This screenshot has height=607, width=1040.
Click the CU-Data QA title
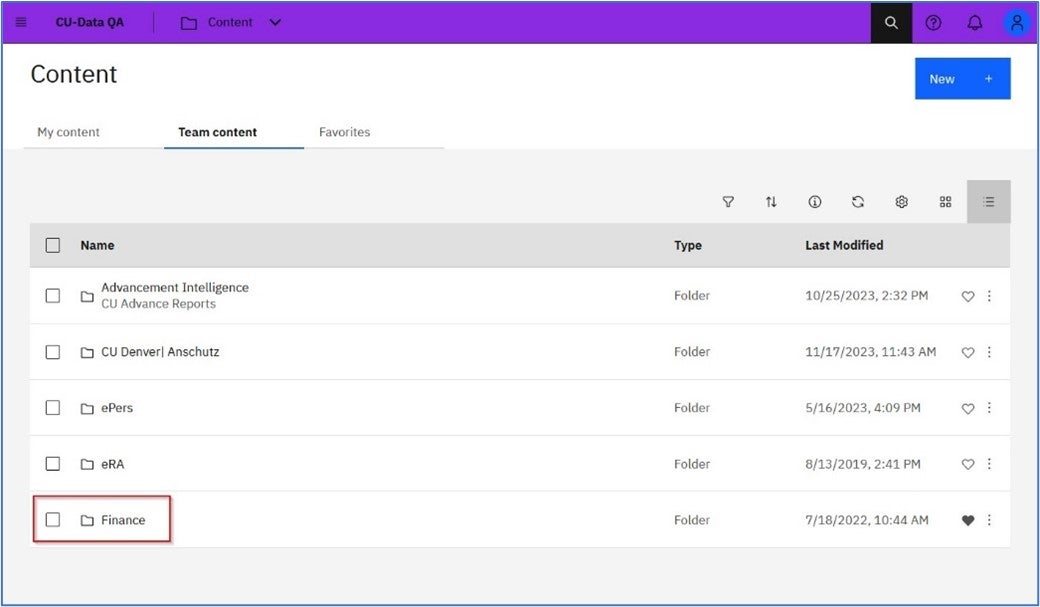[x=90, y=23]
